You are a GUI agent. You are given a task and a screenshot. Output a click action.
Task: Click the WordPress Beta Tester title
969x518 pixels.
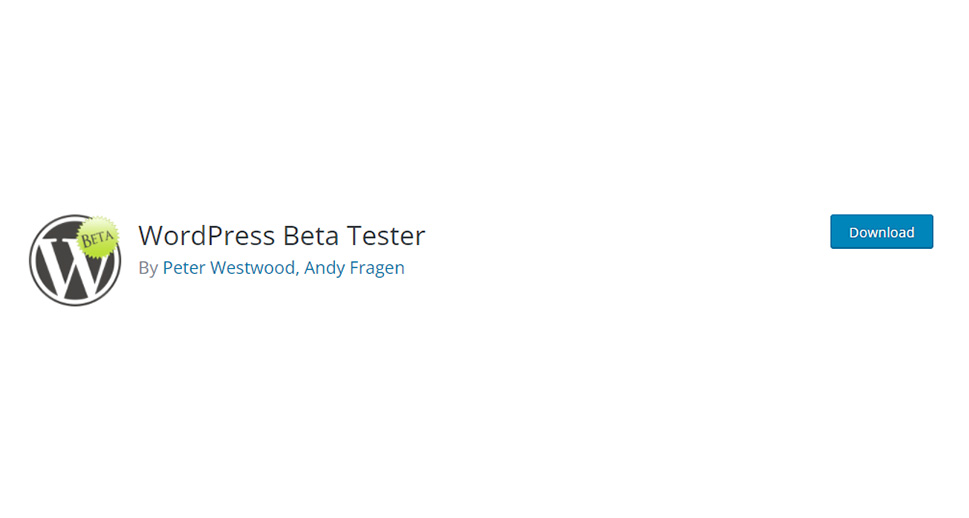[282, 236]
